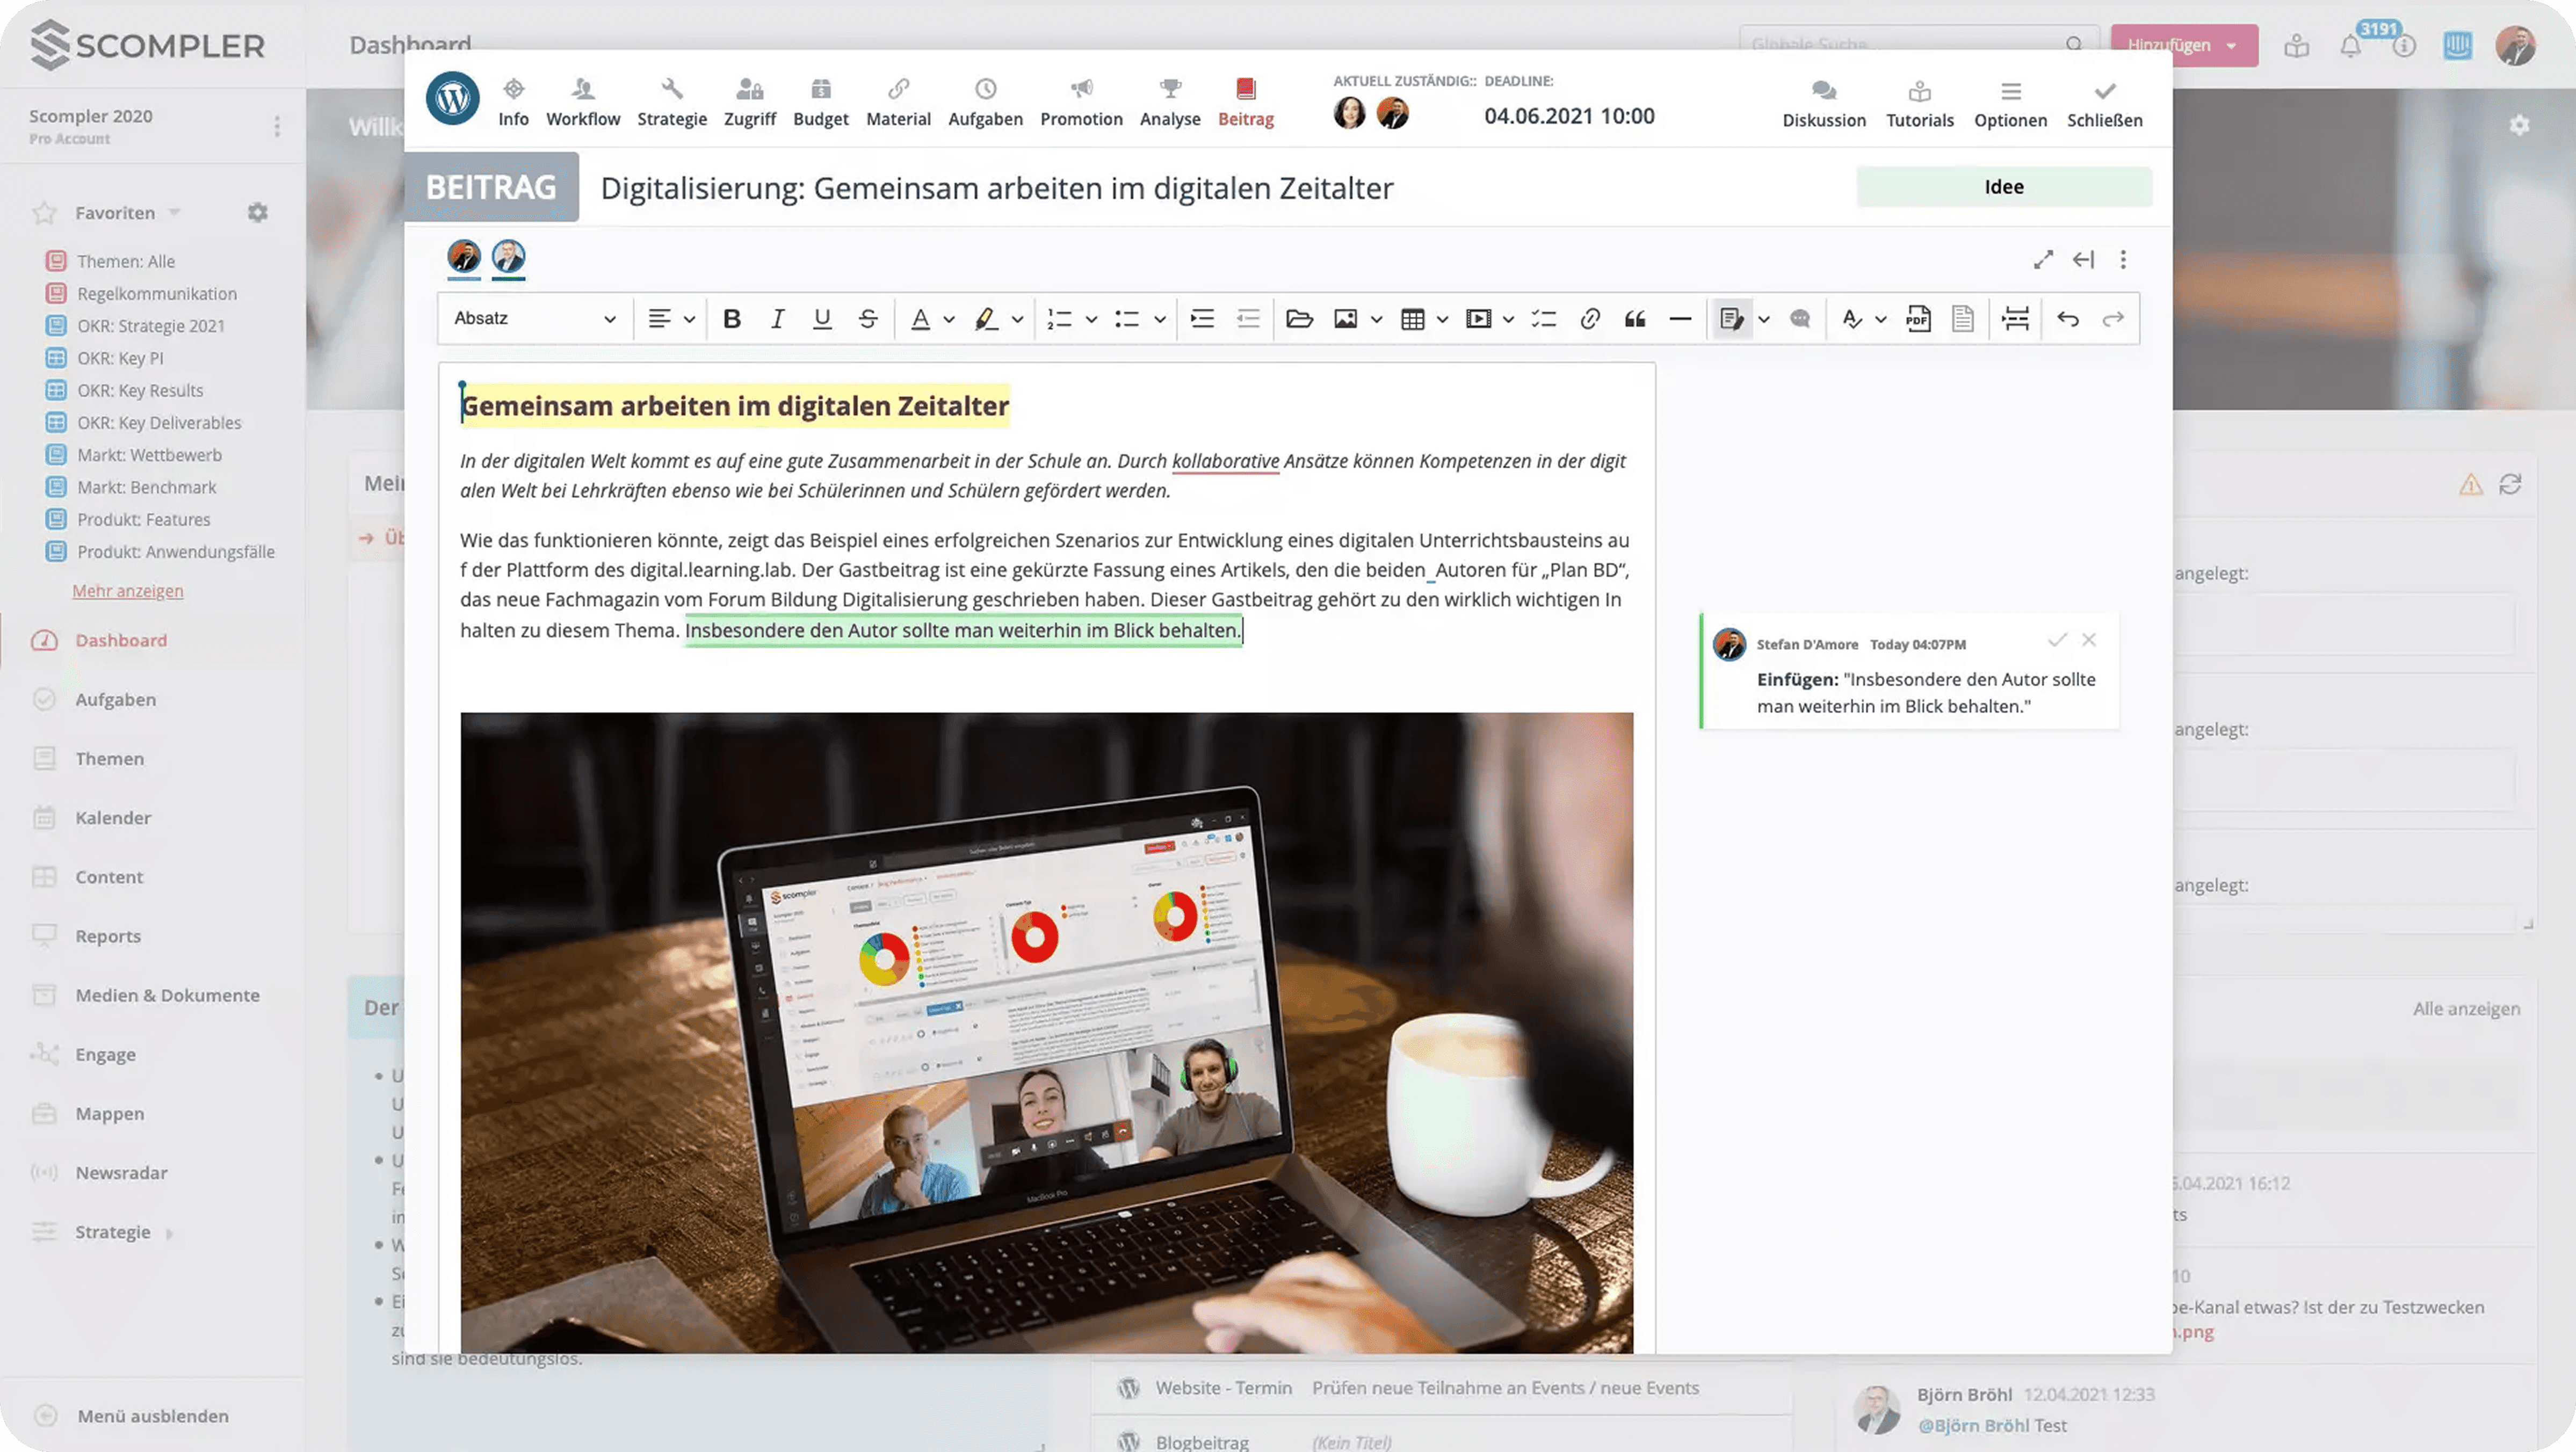Expand the font color dropdown arrow

(x=949, y=319)
